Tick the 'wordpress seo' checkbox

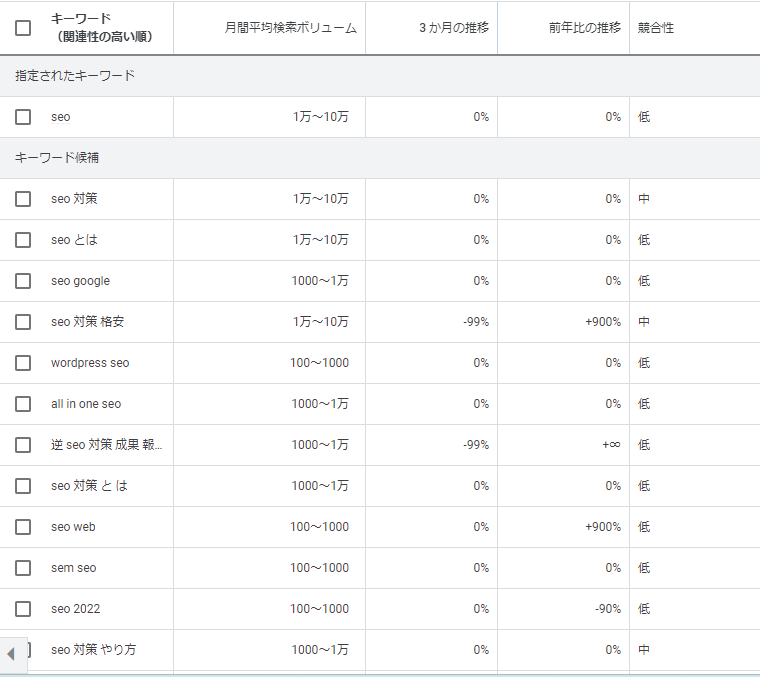click(23, 363)
